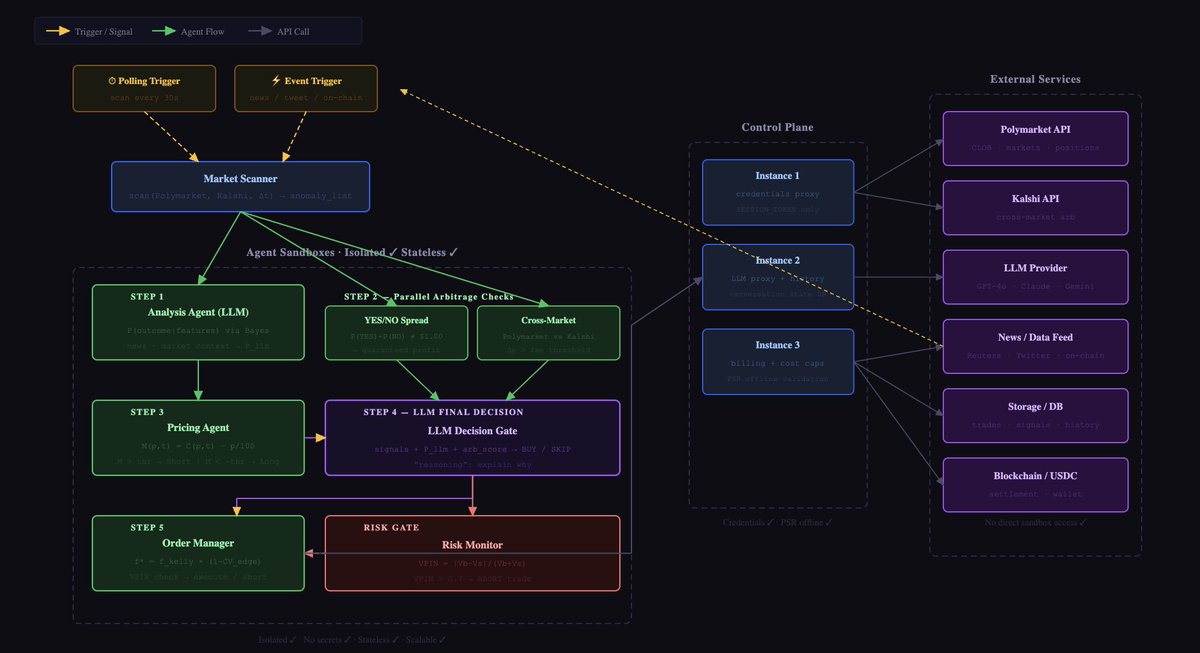1200x653 pixels.
Task: Click Instance 2 LLM proxy box
Action: click(777, 277)
